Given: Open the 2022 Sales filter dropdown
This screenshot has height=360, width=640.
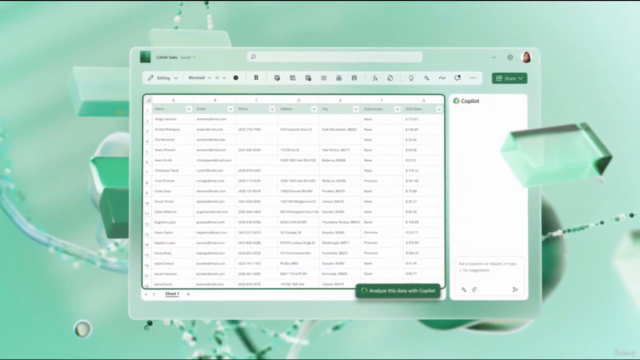Looking at the screenshot, I should click(439, 109).
